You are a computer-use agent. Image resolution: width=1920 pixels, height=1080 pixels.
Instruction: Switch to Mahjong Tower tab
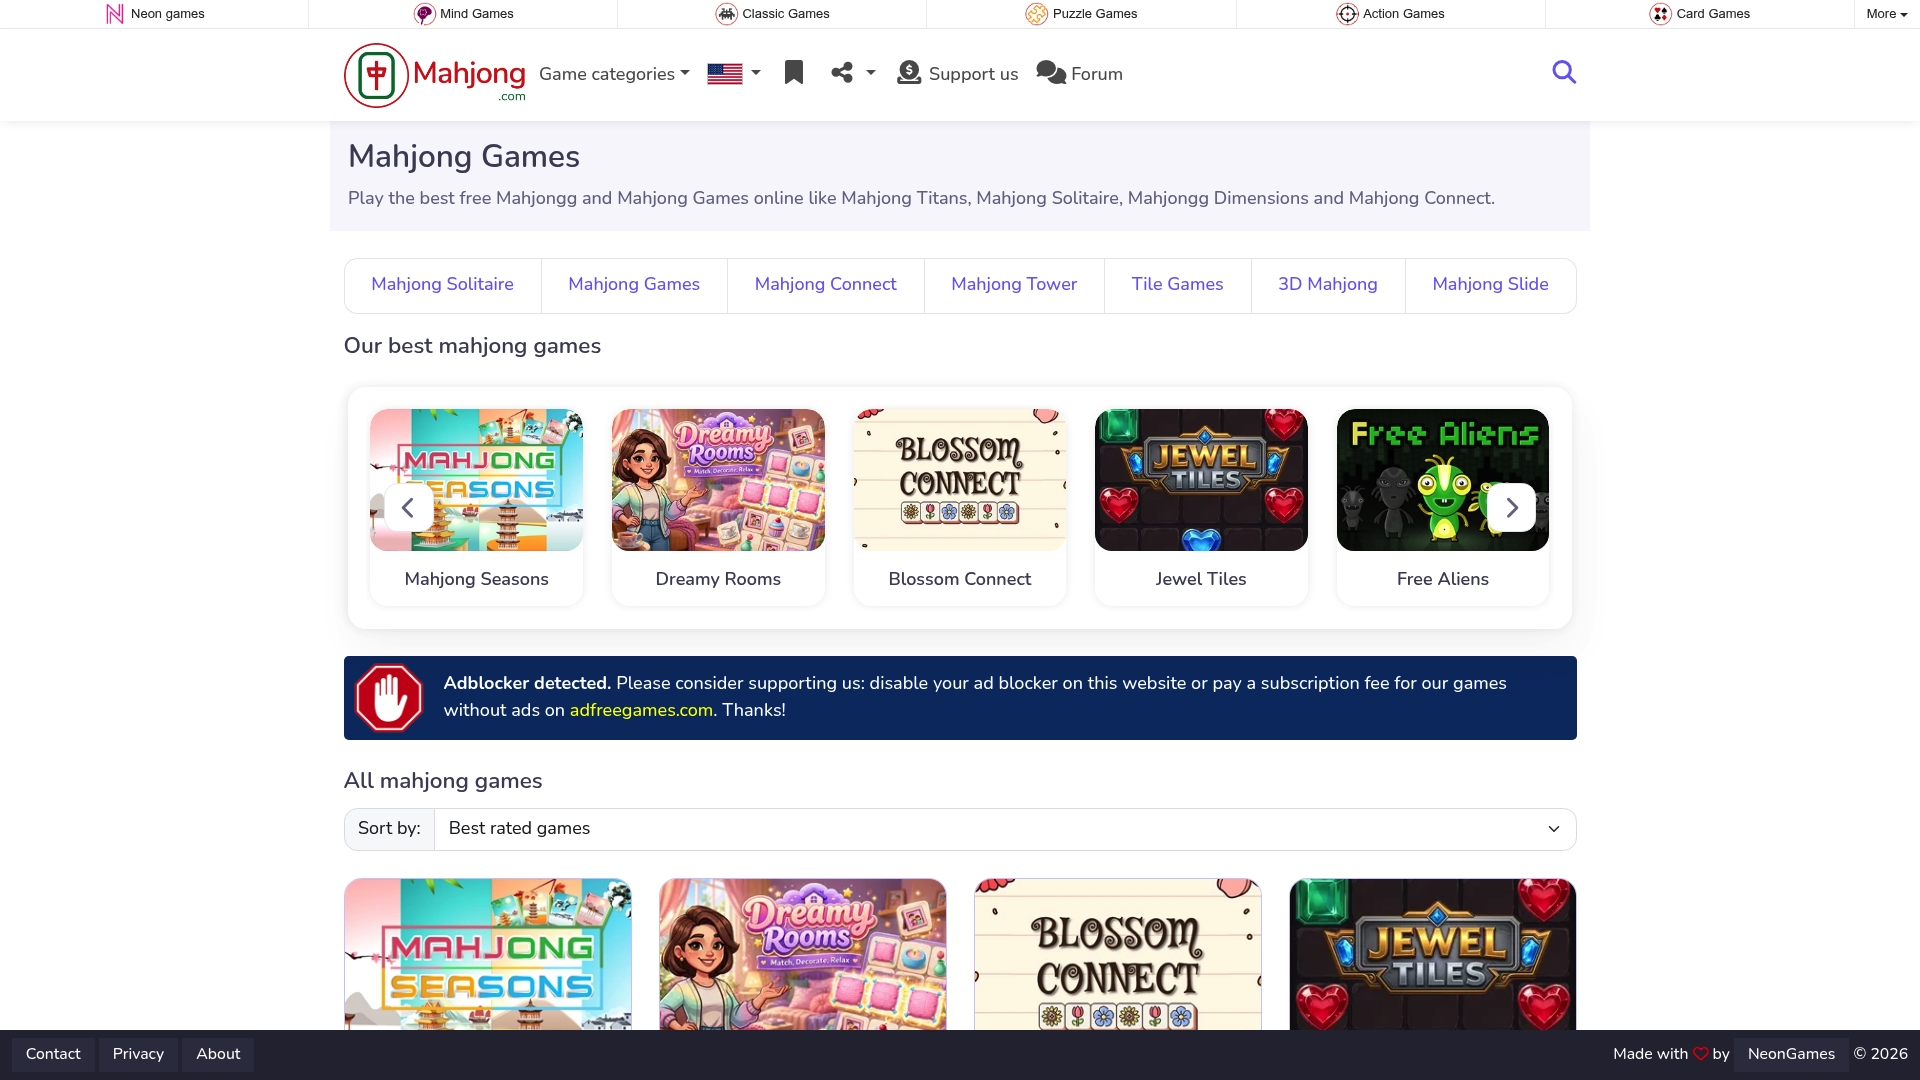tap(1014, 285)
